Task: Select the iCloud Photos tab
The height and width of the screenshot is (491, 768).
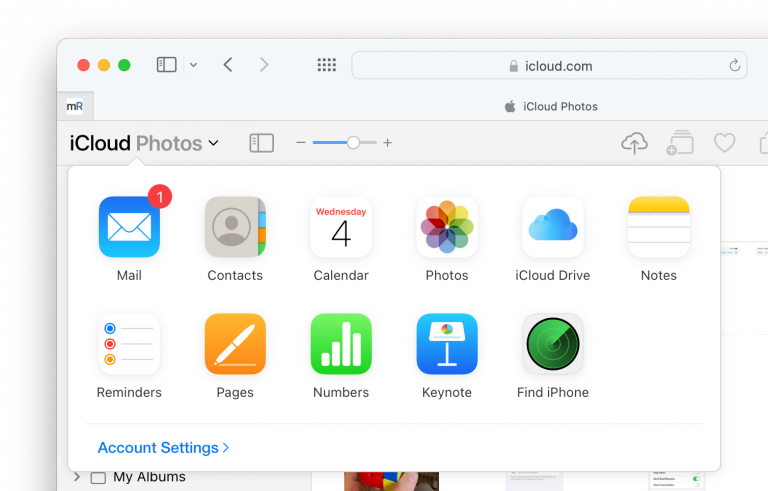Action: click(x=551, y=106)
